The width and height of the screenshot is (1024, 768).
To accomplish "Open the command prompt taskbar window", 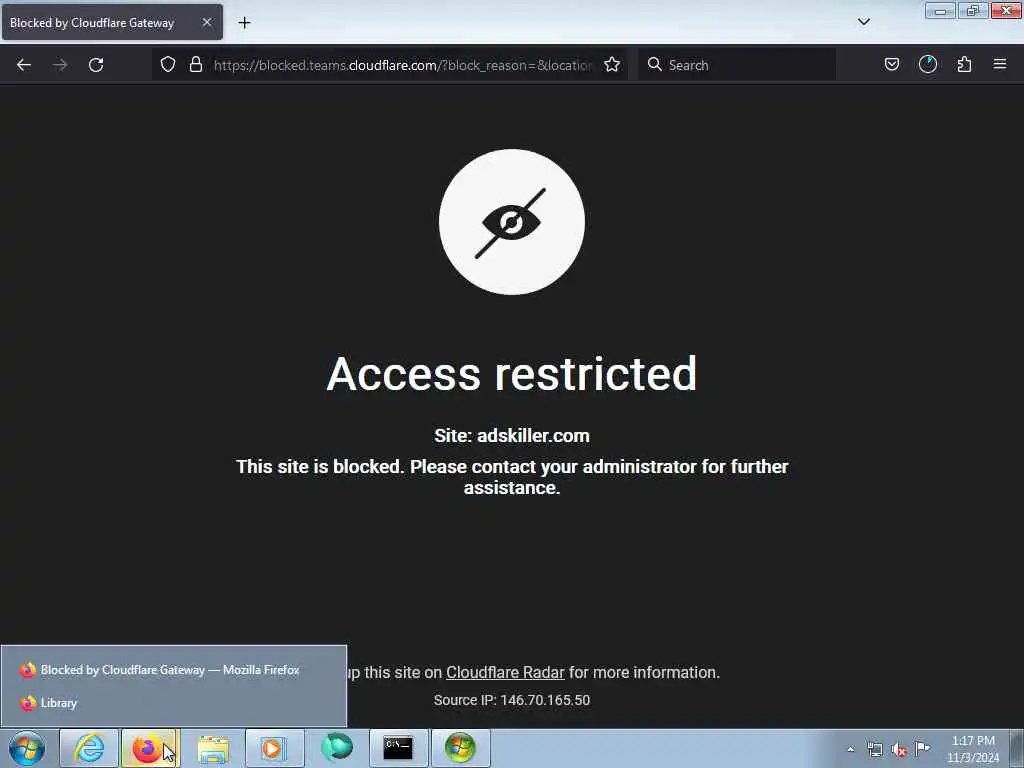I will [398, 748].
